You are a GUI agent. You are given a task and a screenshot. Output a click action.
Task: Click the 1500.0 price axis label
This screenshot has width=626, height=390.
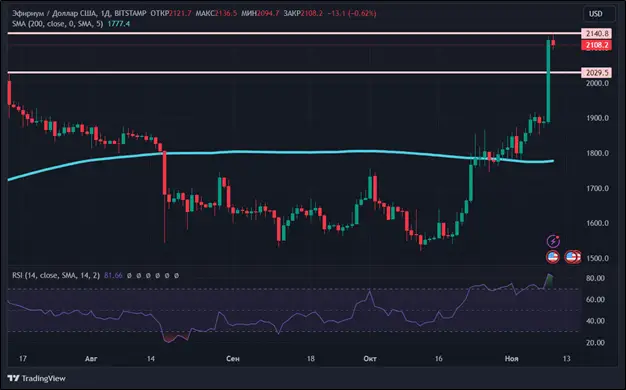597,258
